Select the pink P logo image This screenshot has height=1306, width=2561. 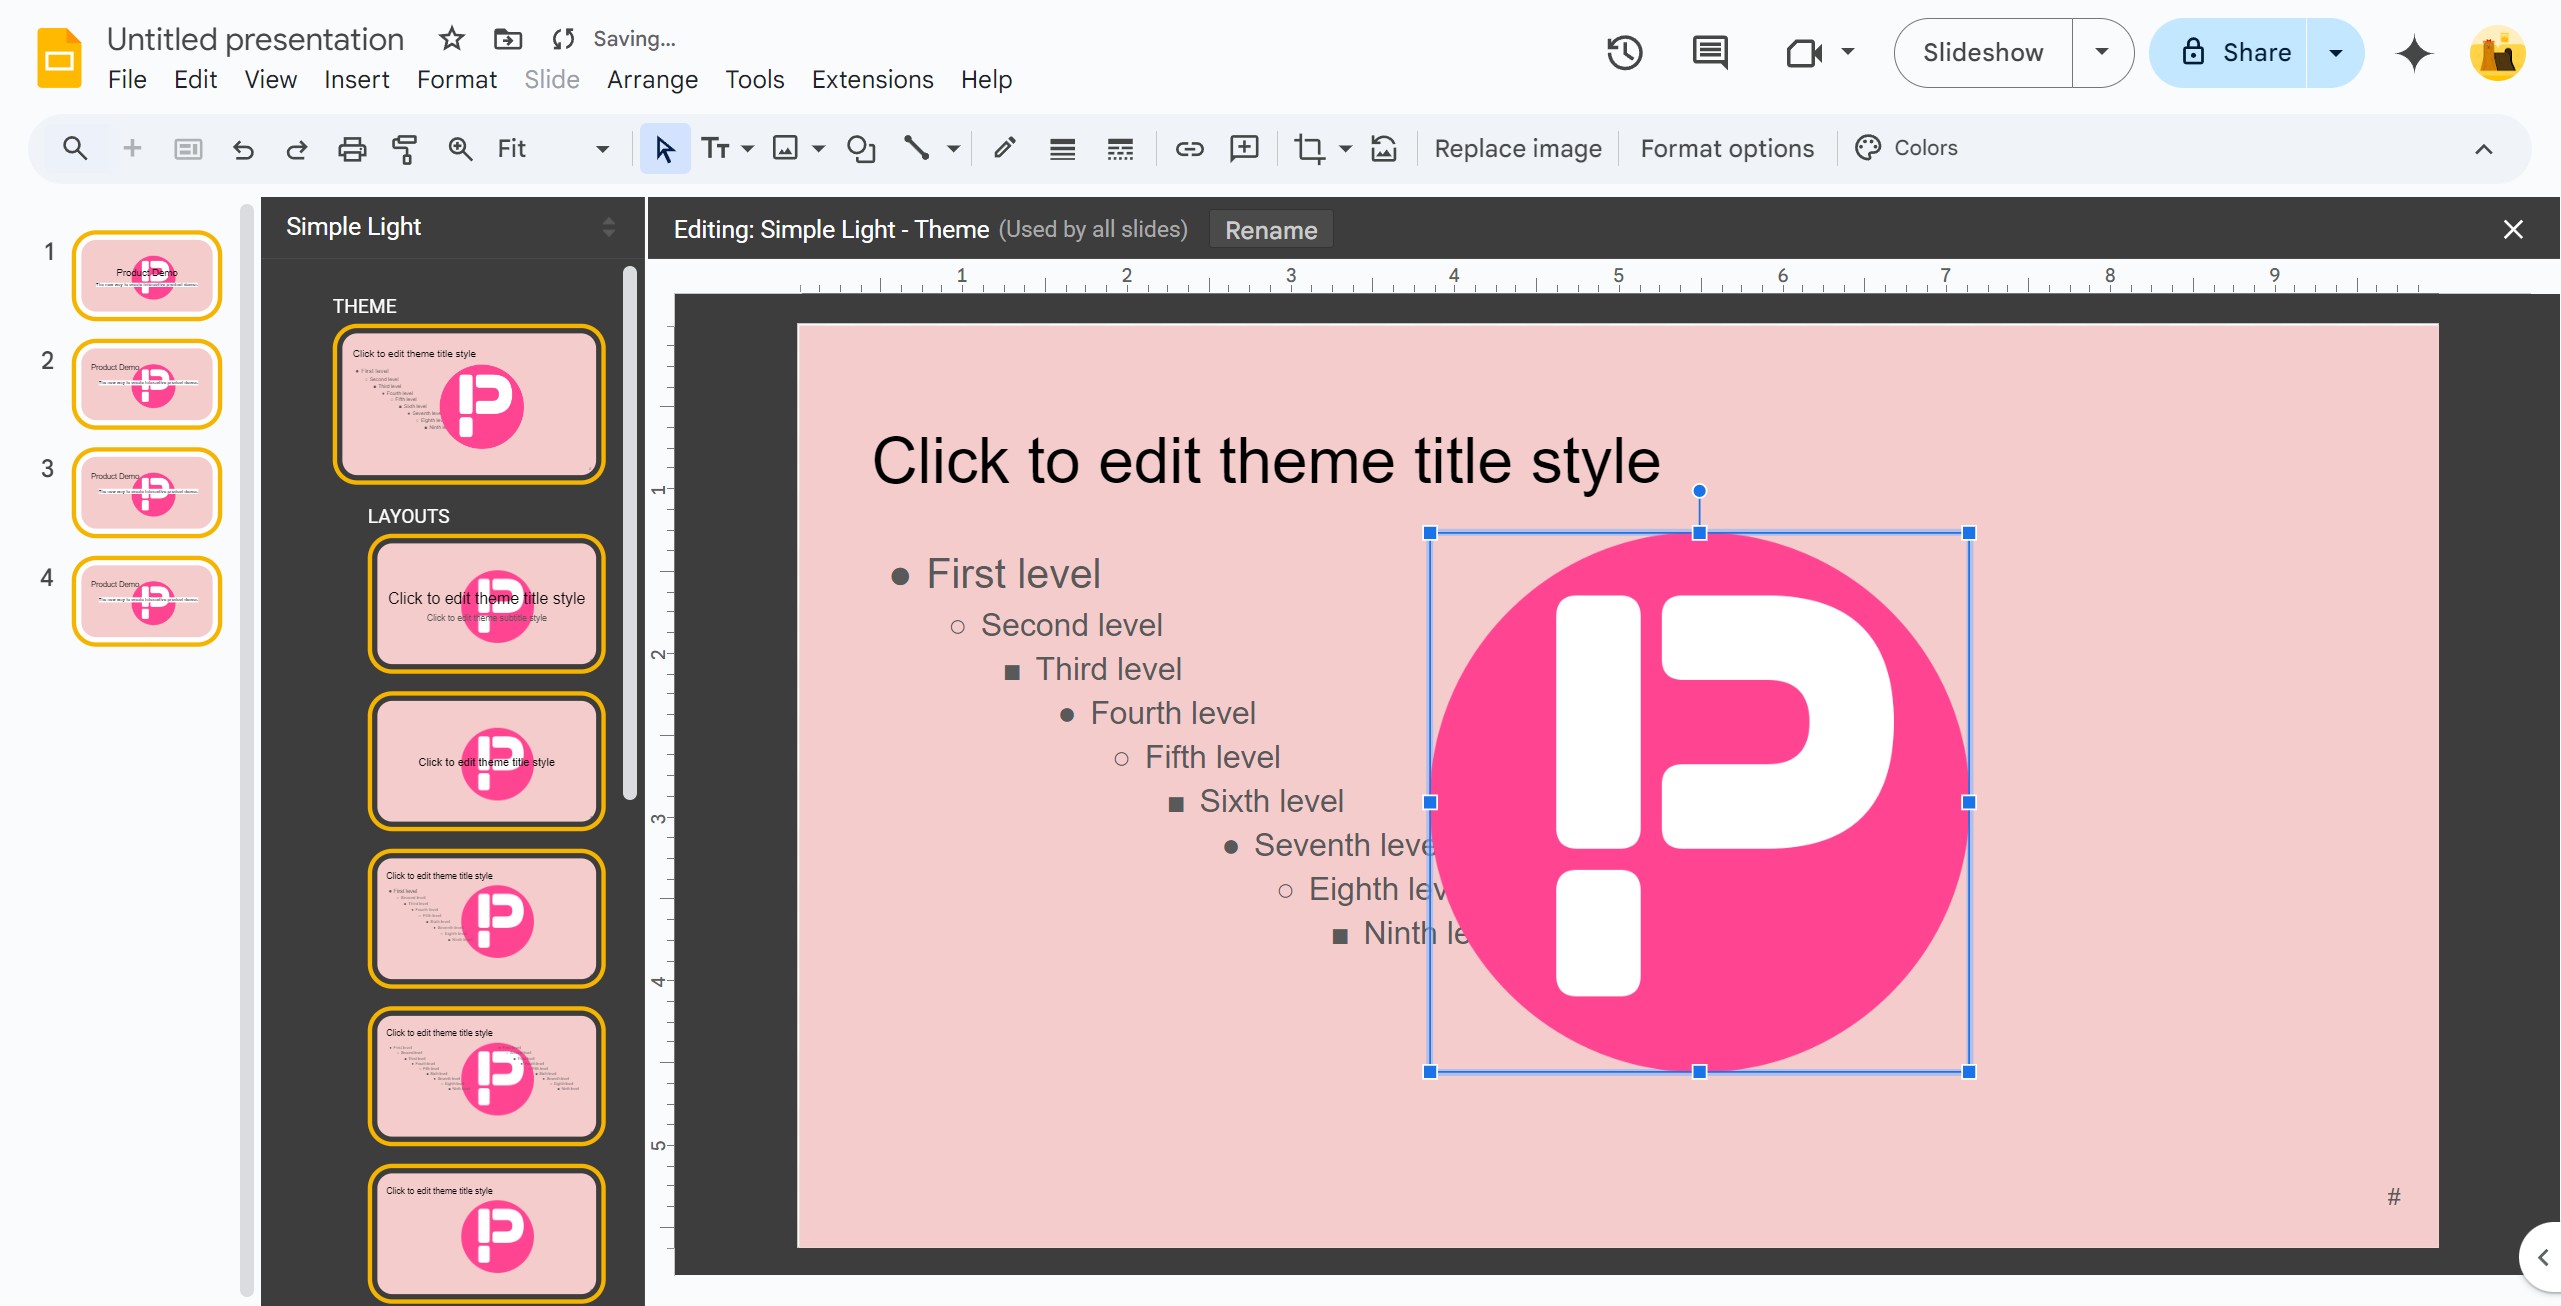point(1699,802)
